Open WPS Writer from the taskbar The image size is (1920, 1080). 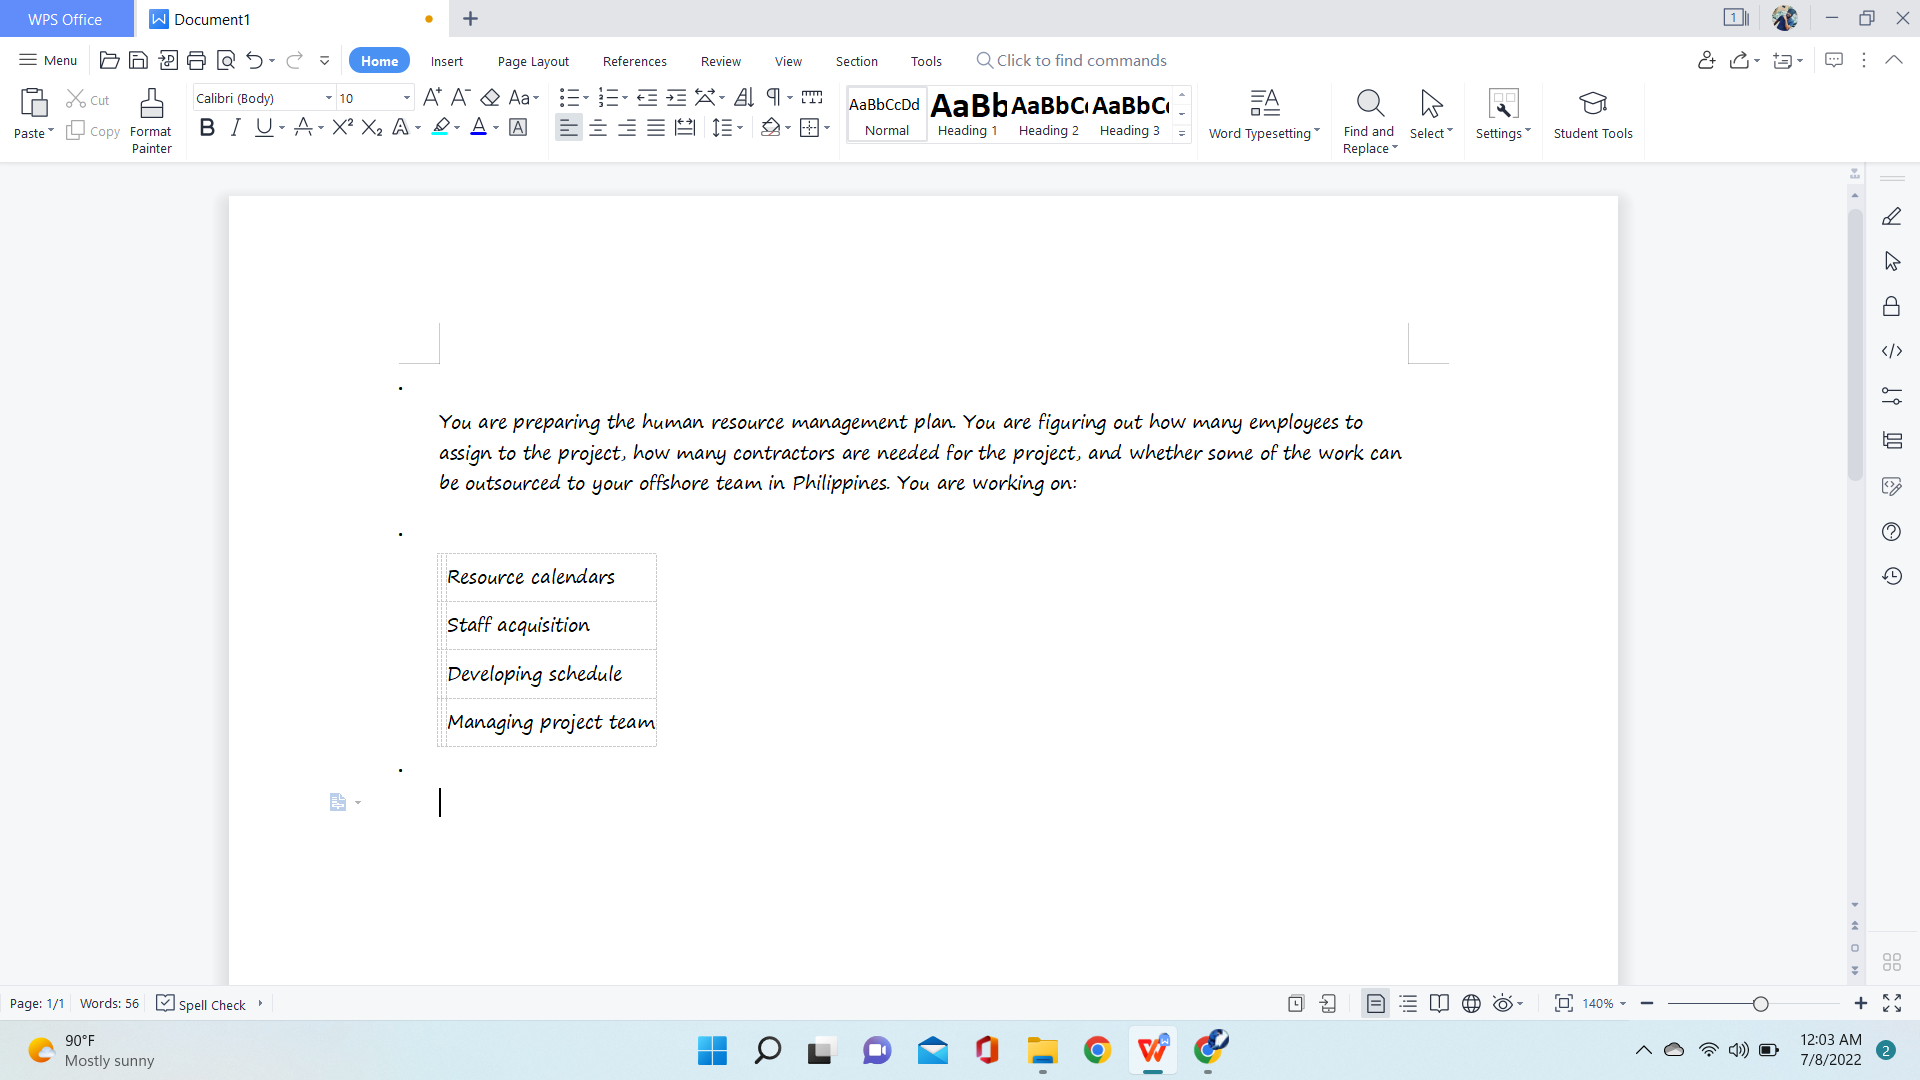coord(1151,1050)
